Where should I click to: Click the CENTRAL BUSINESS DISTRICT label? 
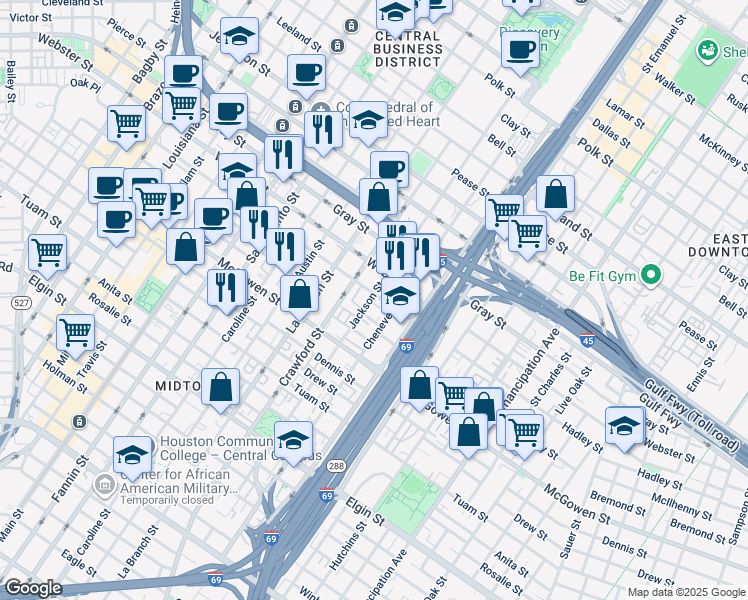pos(407,49)
